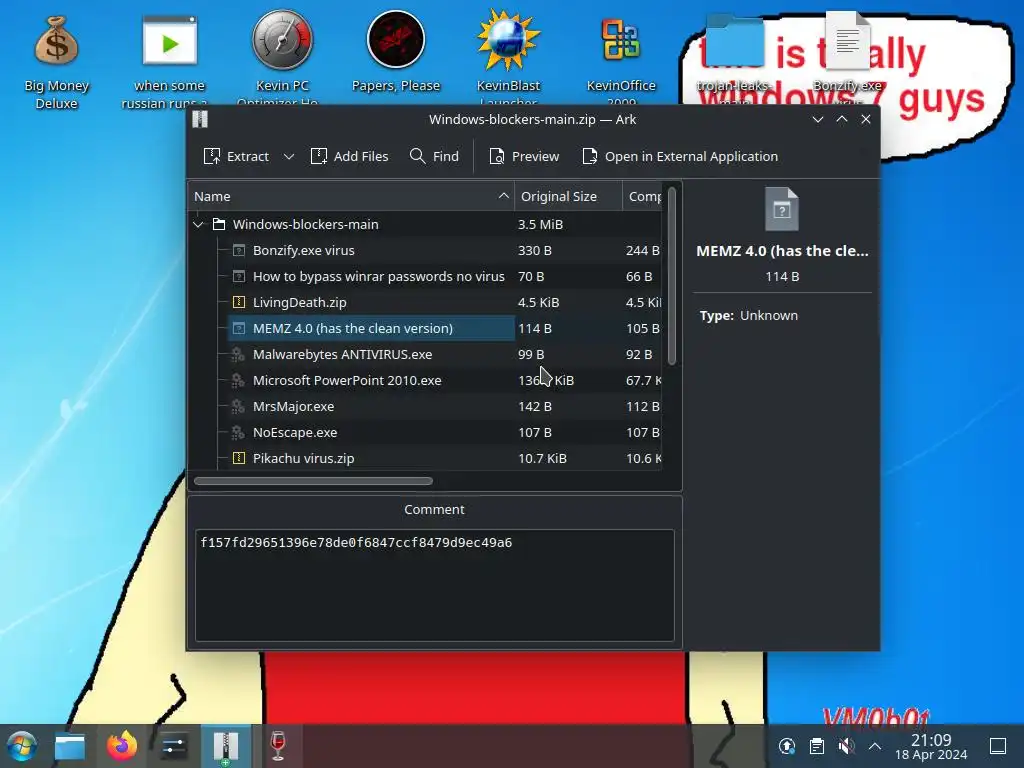This screenshot has height=768, width=1024.
Task: Click the updates tray icon
Action: [787, 746]
